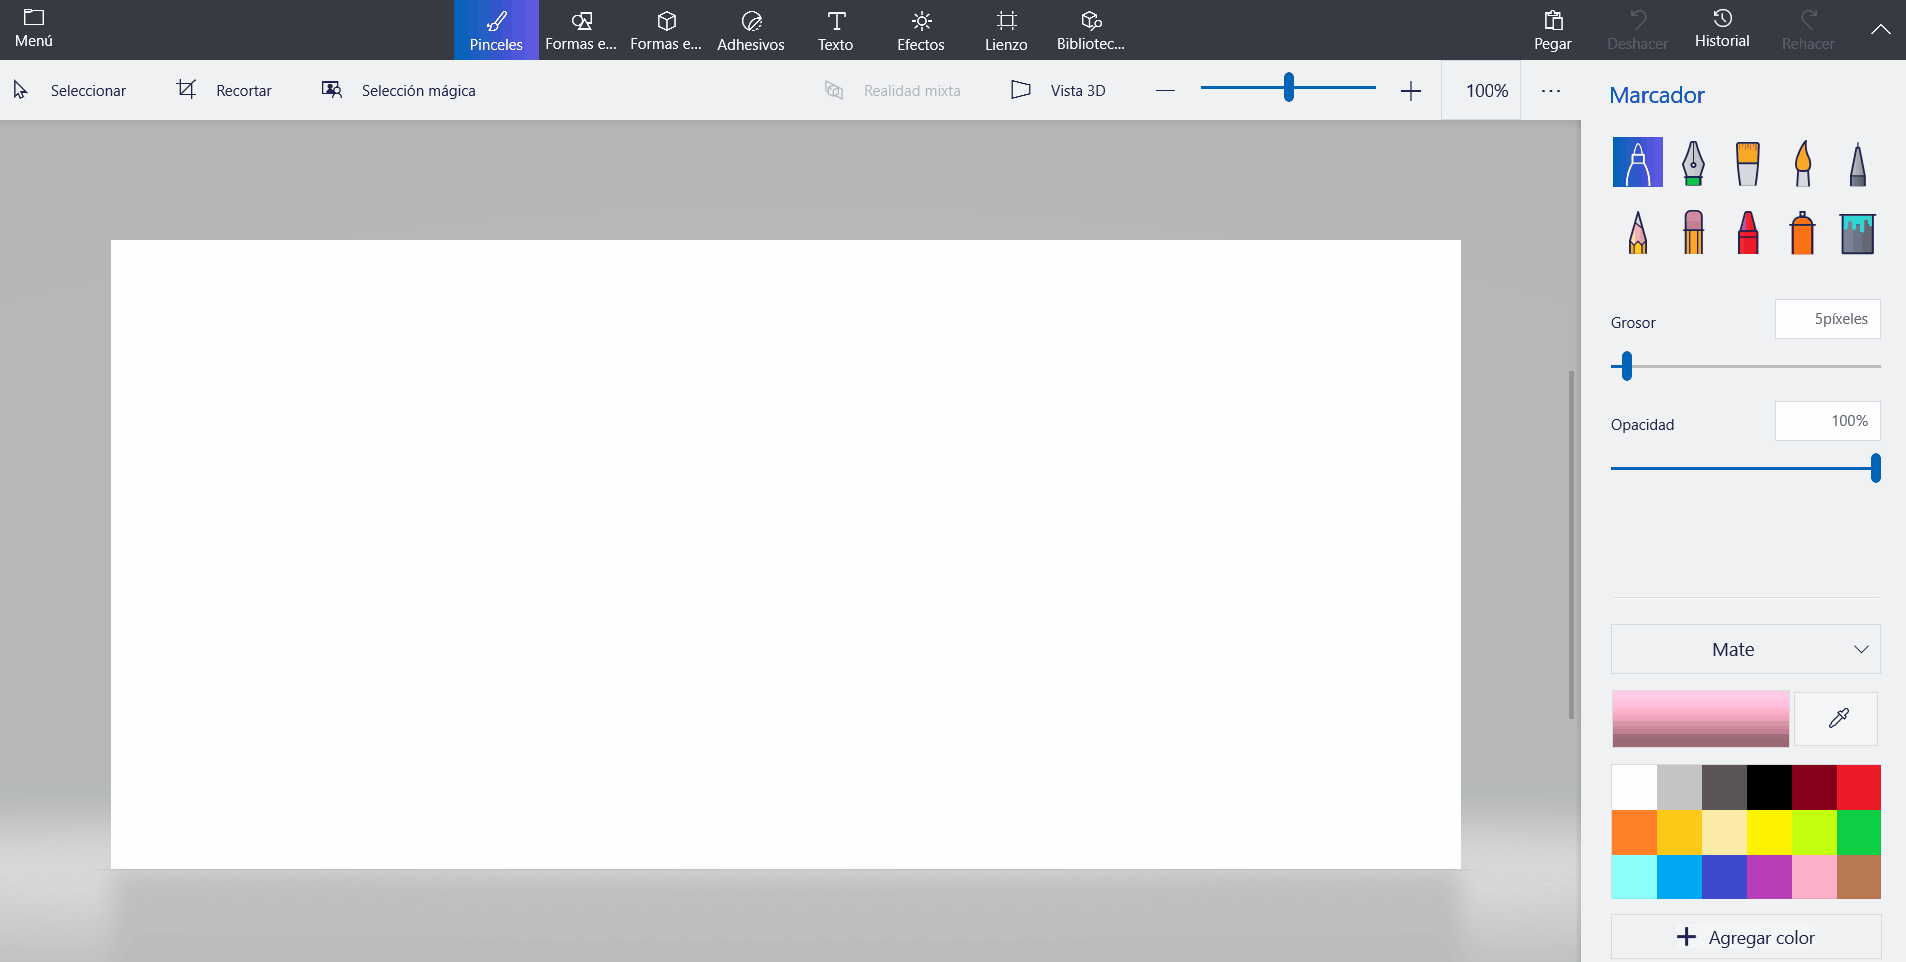Pick the gold color swatch
The image size is (1906, 962).
point(1679,832)
